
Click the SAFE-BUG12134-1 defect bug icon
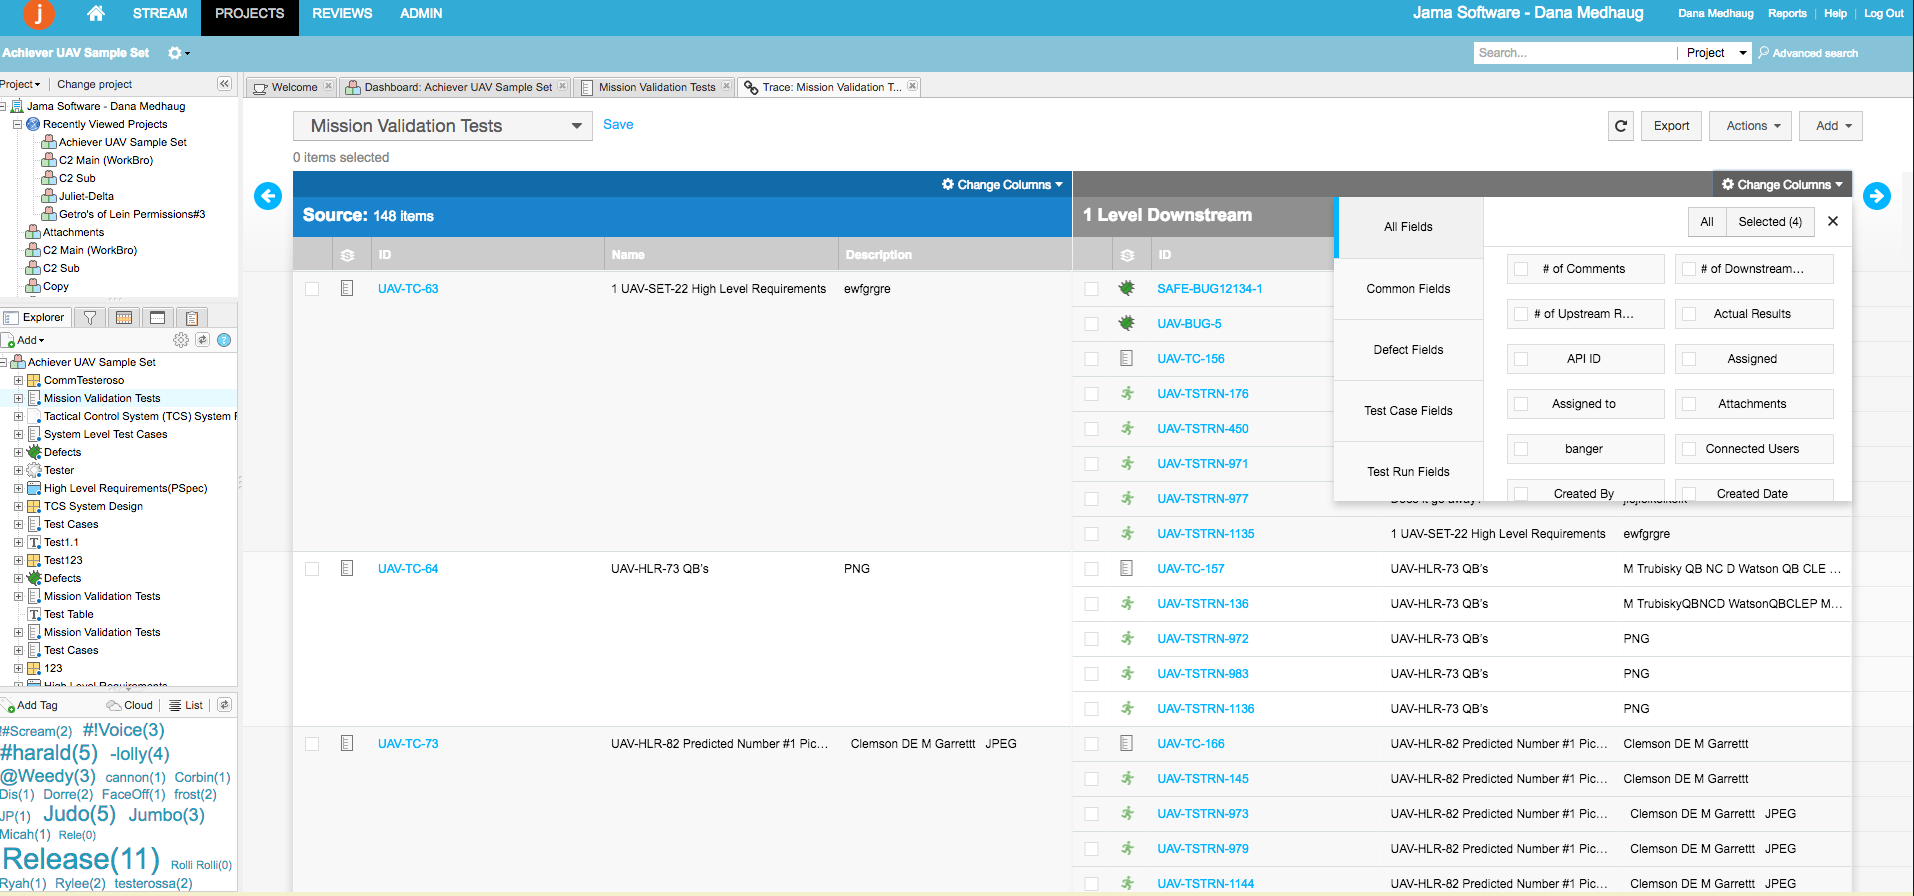point(1127,288)
